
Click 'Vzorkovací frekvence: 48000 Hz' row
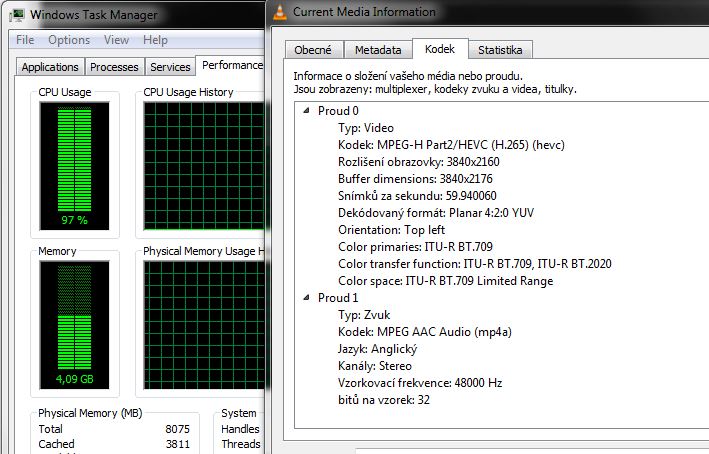point(420,383)
